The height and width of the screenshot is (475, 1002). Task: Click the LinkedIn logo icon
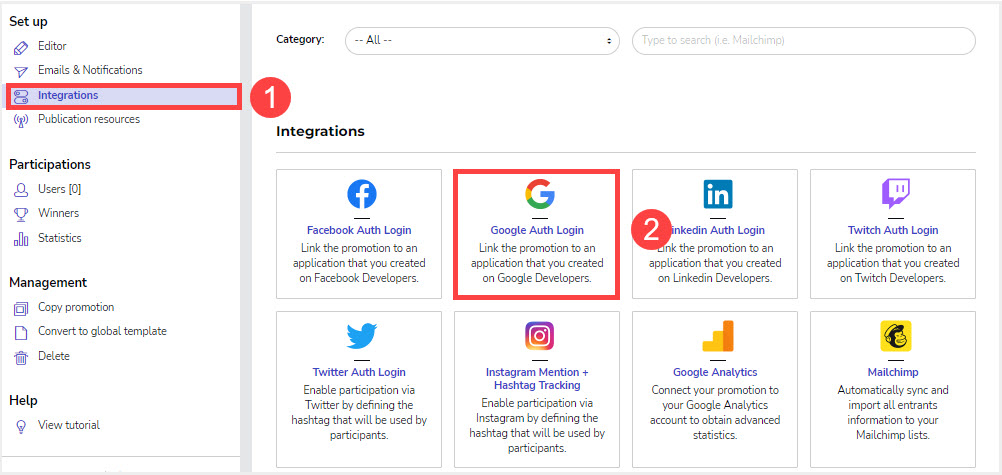tap(718, 194)
